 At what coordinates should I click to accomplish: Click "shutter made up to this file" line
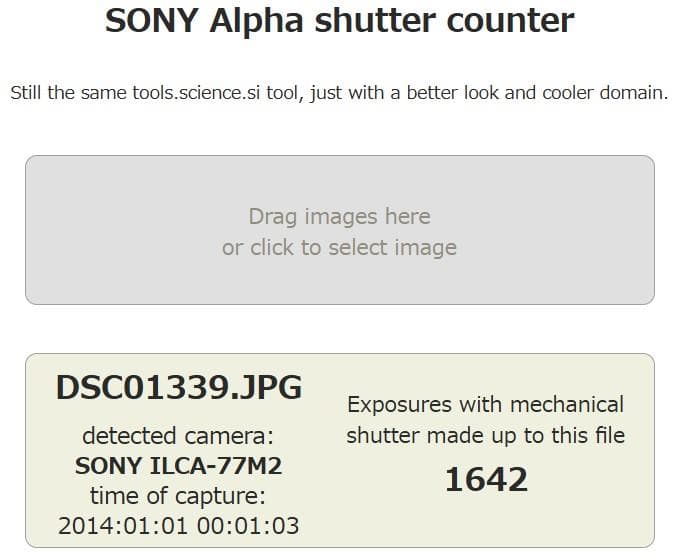point(485,435)
